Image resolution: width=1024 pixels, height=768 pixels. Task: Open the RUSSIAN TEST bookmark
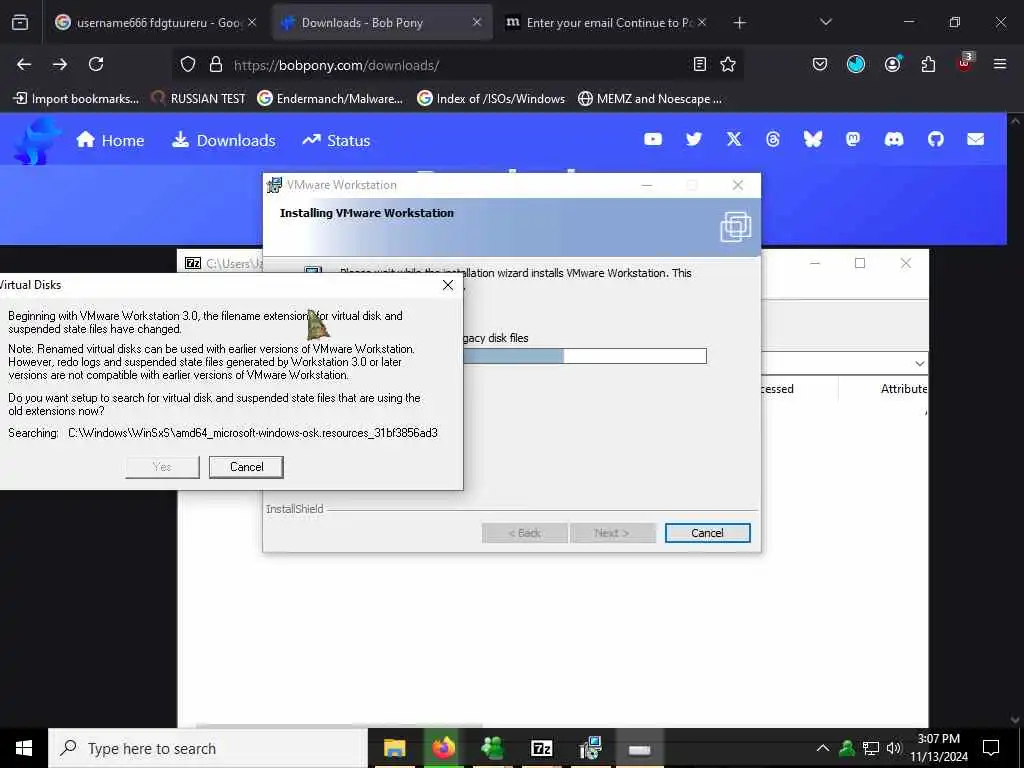[198, 99]
